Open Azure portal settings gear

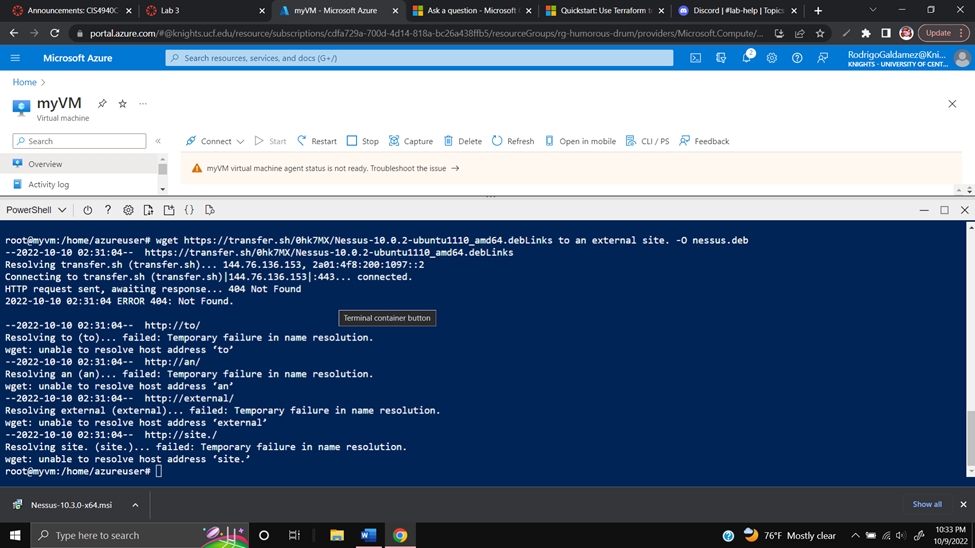tap(772, 58)
